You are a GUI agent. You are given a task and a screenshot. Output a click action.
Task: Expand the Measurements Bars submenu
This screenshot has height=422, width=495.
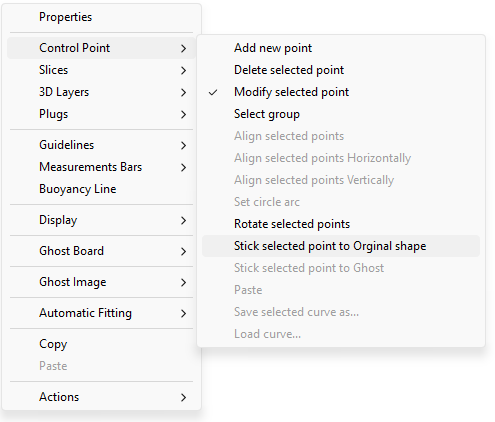[101, 167]
